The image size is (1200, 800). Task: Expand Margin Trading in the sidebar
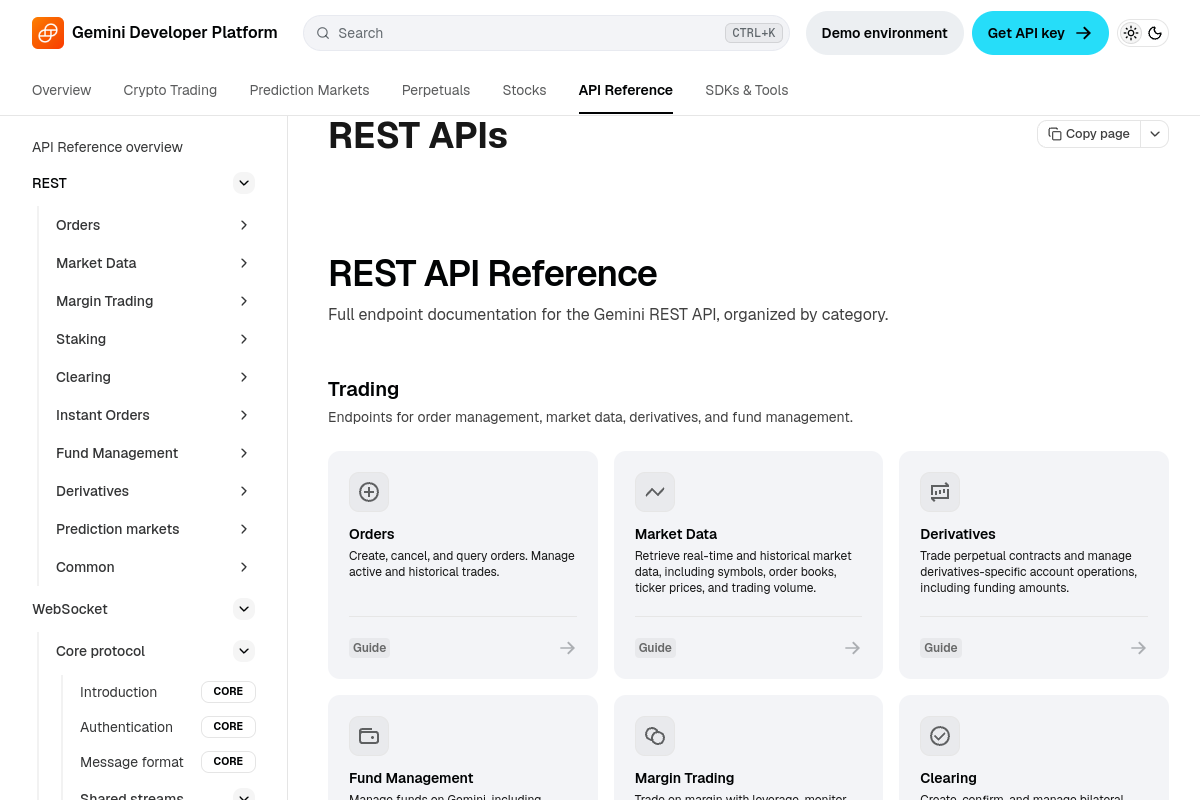click(x=244, y=301)
